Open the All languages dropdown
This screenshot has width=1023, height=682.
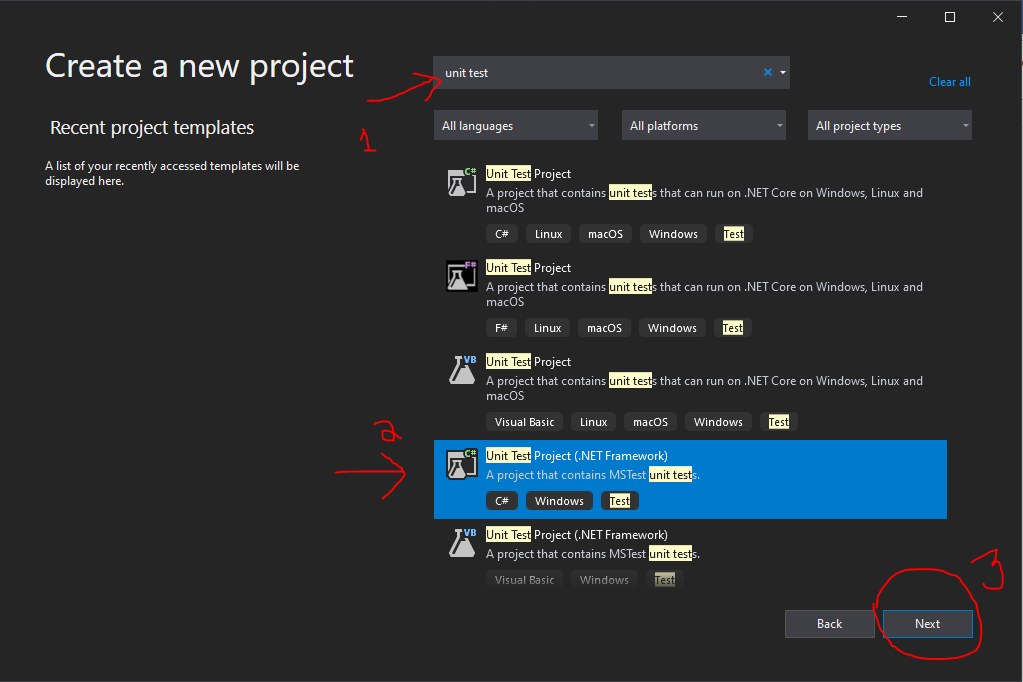515,125
